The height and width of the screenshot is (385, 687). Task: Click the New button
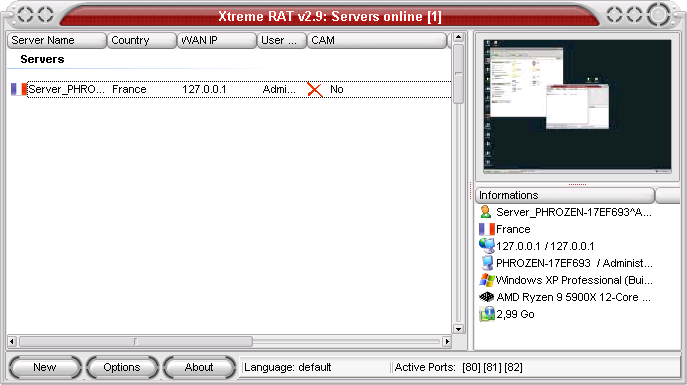45,367
